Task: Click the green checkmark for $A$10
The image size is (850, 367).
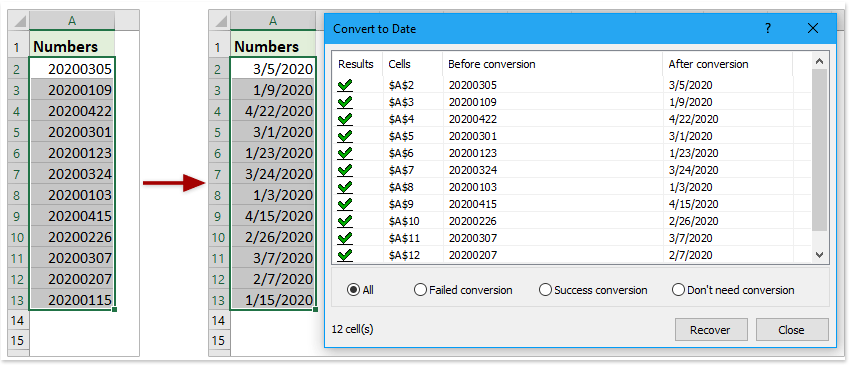Action: point(345,221)
